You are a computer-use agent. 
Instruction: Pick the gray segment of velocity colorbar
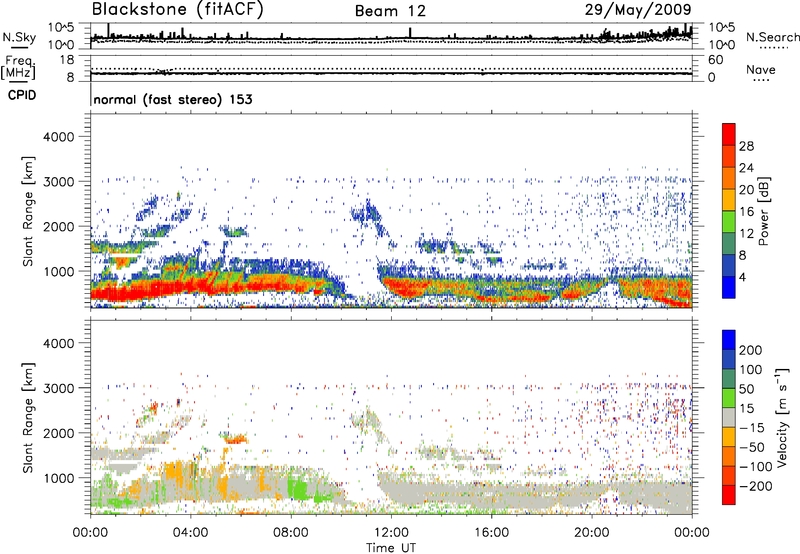pyautogui.click(x=729, y=418)
